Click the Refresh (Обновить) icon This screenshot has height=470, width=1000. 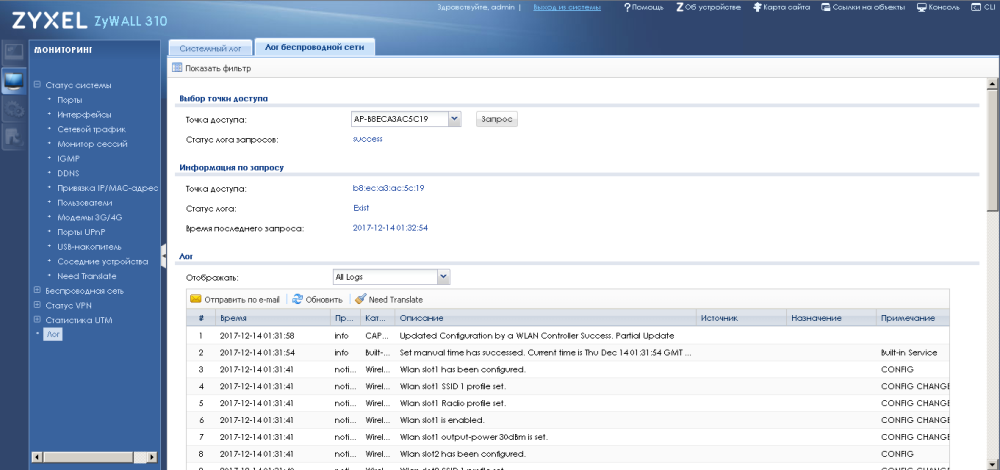click(297, 299)
